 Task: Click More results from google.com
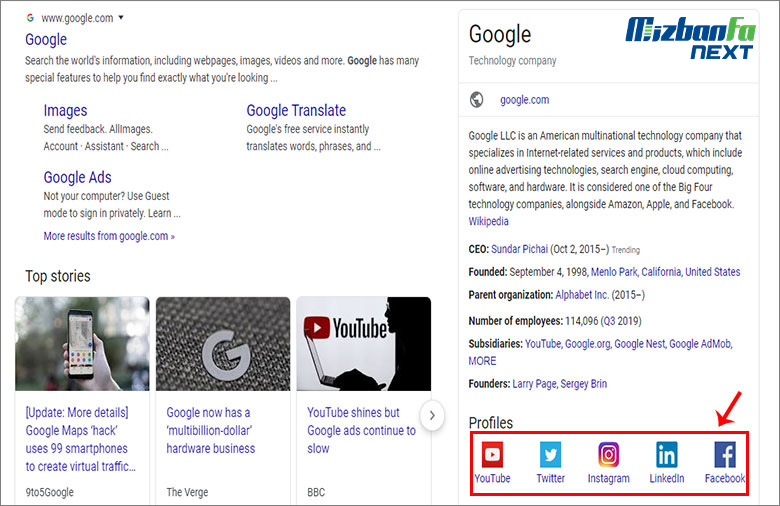pyautogui.click(x=109, y=236)
